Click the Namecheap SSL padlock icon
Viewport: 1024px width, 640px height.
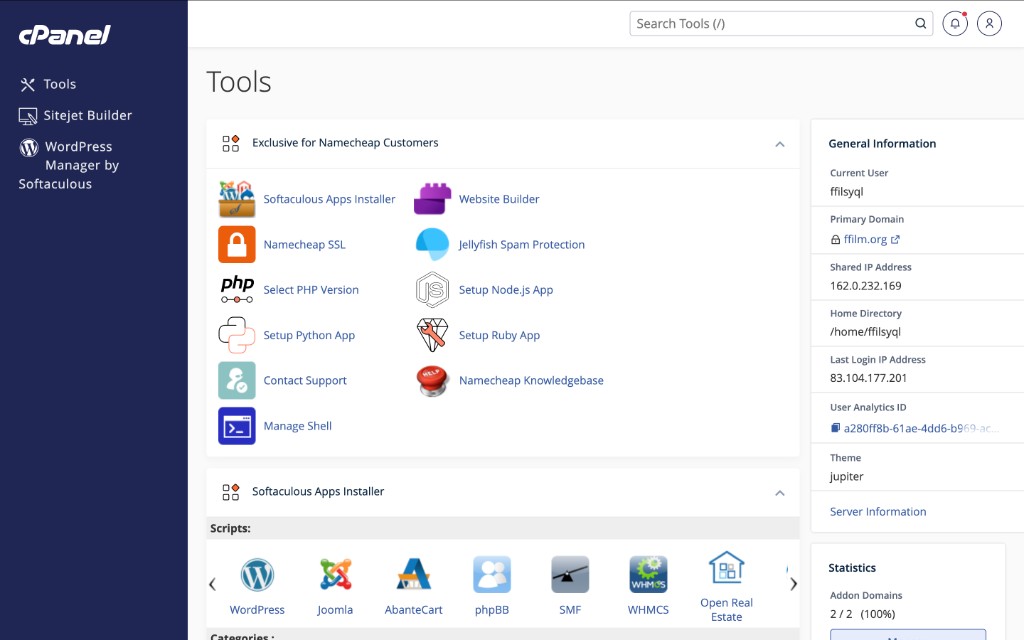point(237,244)
